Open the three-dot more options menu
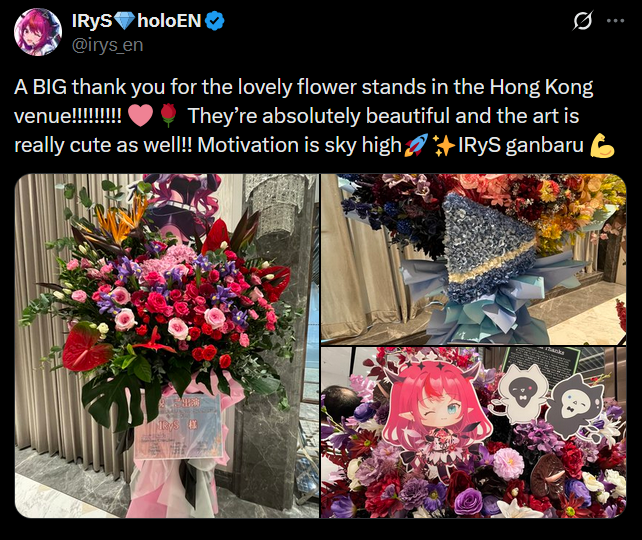642x540 pixels. pos(615,21)
